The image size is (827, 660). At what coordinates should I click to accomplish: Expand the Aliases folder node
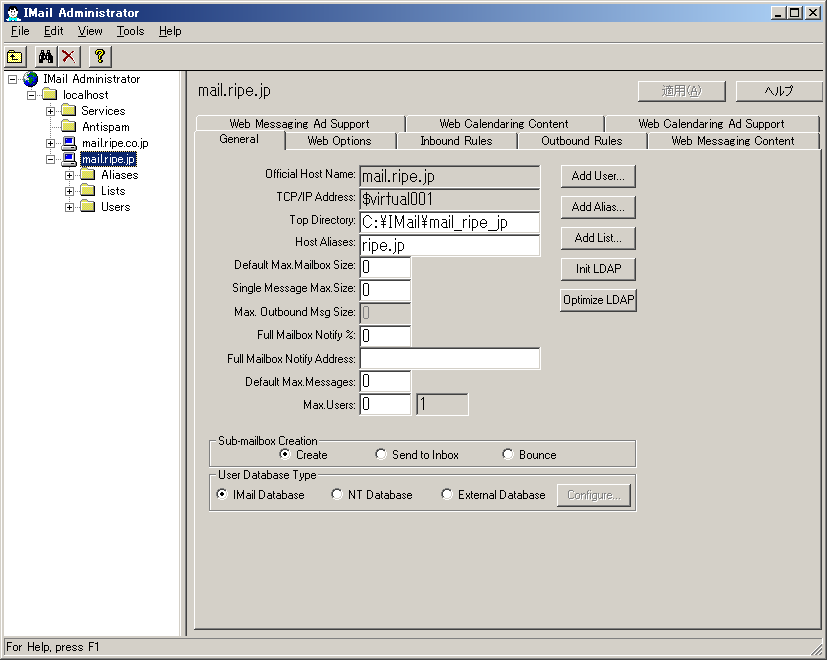pos(70,175)
